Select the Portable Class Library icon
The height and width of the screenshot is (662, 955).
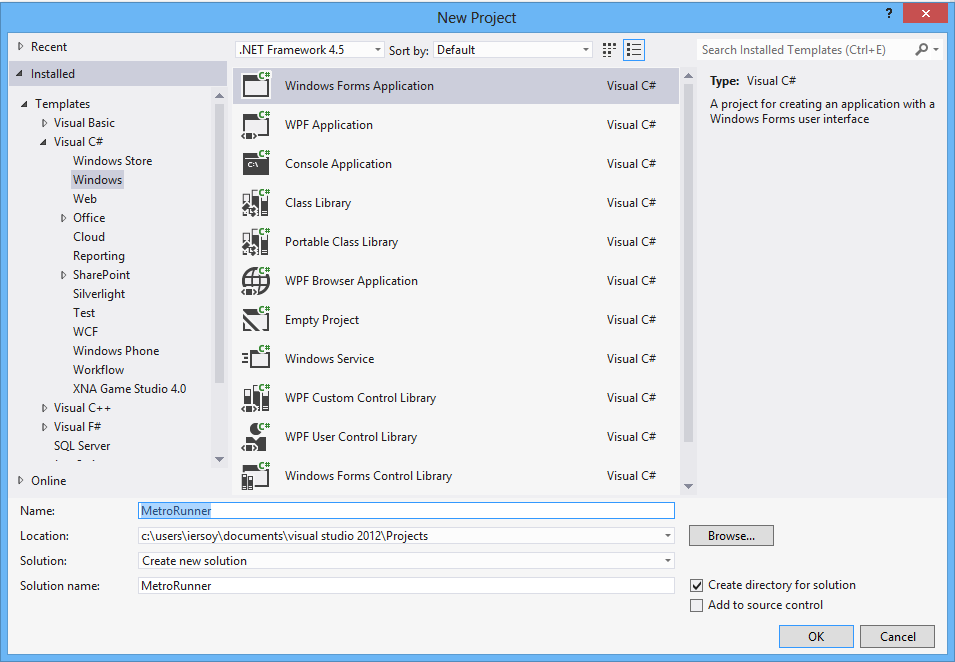point(256,242)
